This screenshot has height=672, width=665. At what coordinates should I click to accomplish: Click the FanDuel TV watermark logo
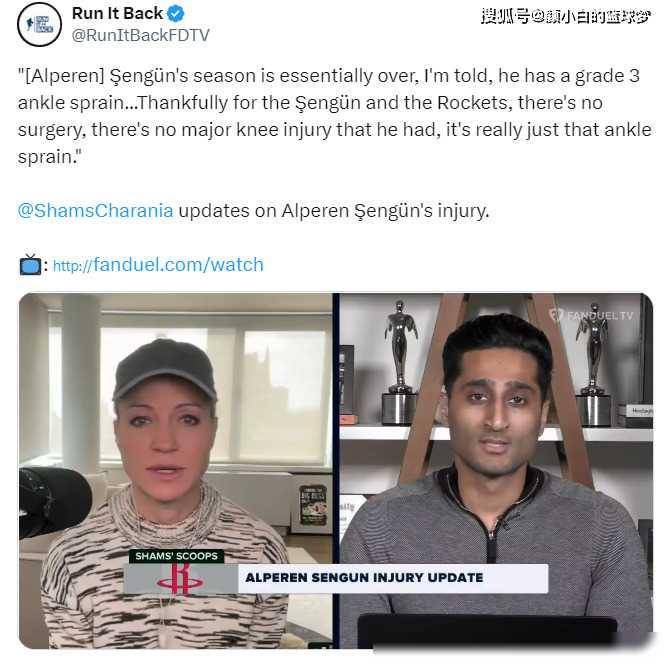[x=591, y=316]
